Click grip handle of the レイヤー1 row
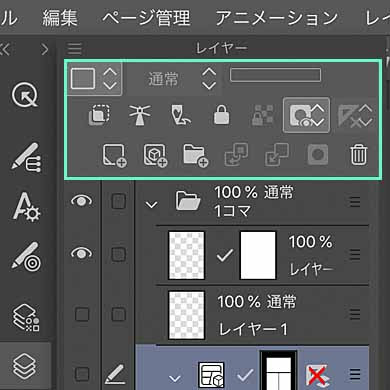Image resolution: width=390 pixels, height=390 pixels. [355, 314]
